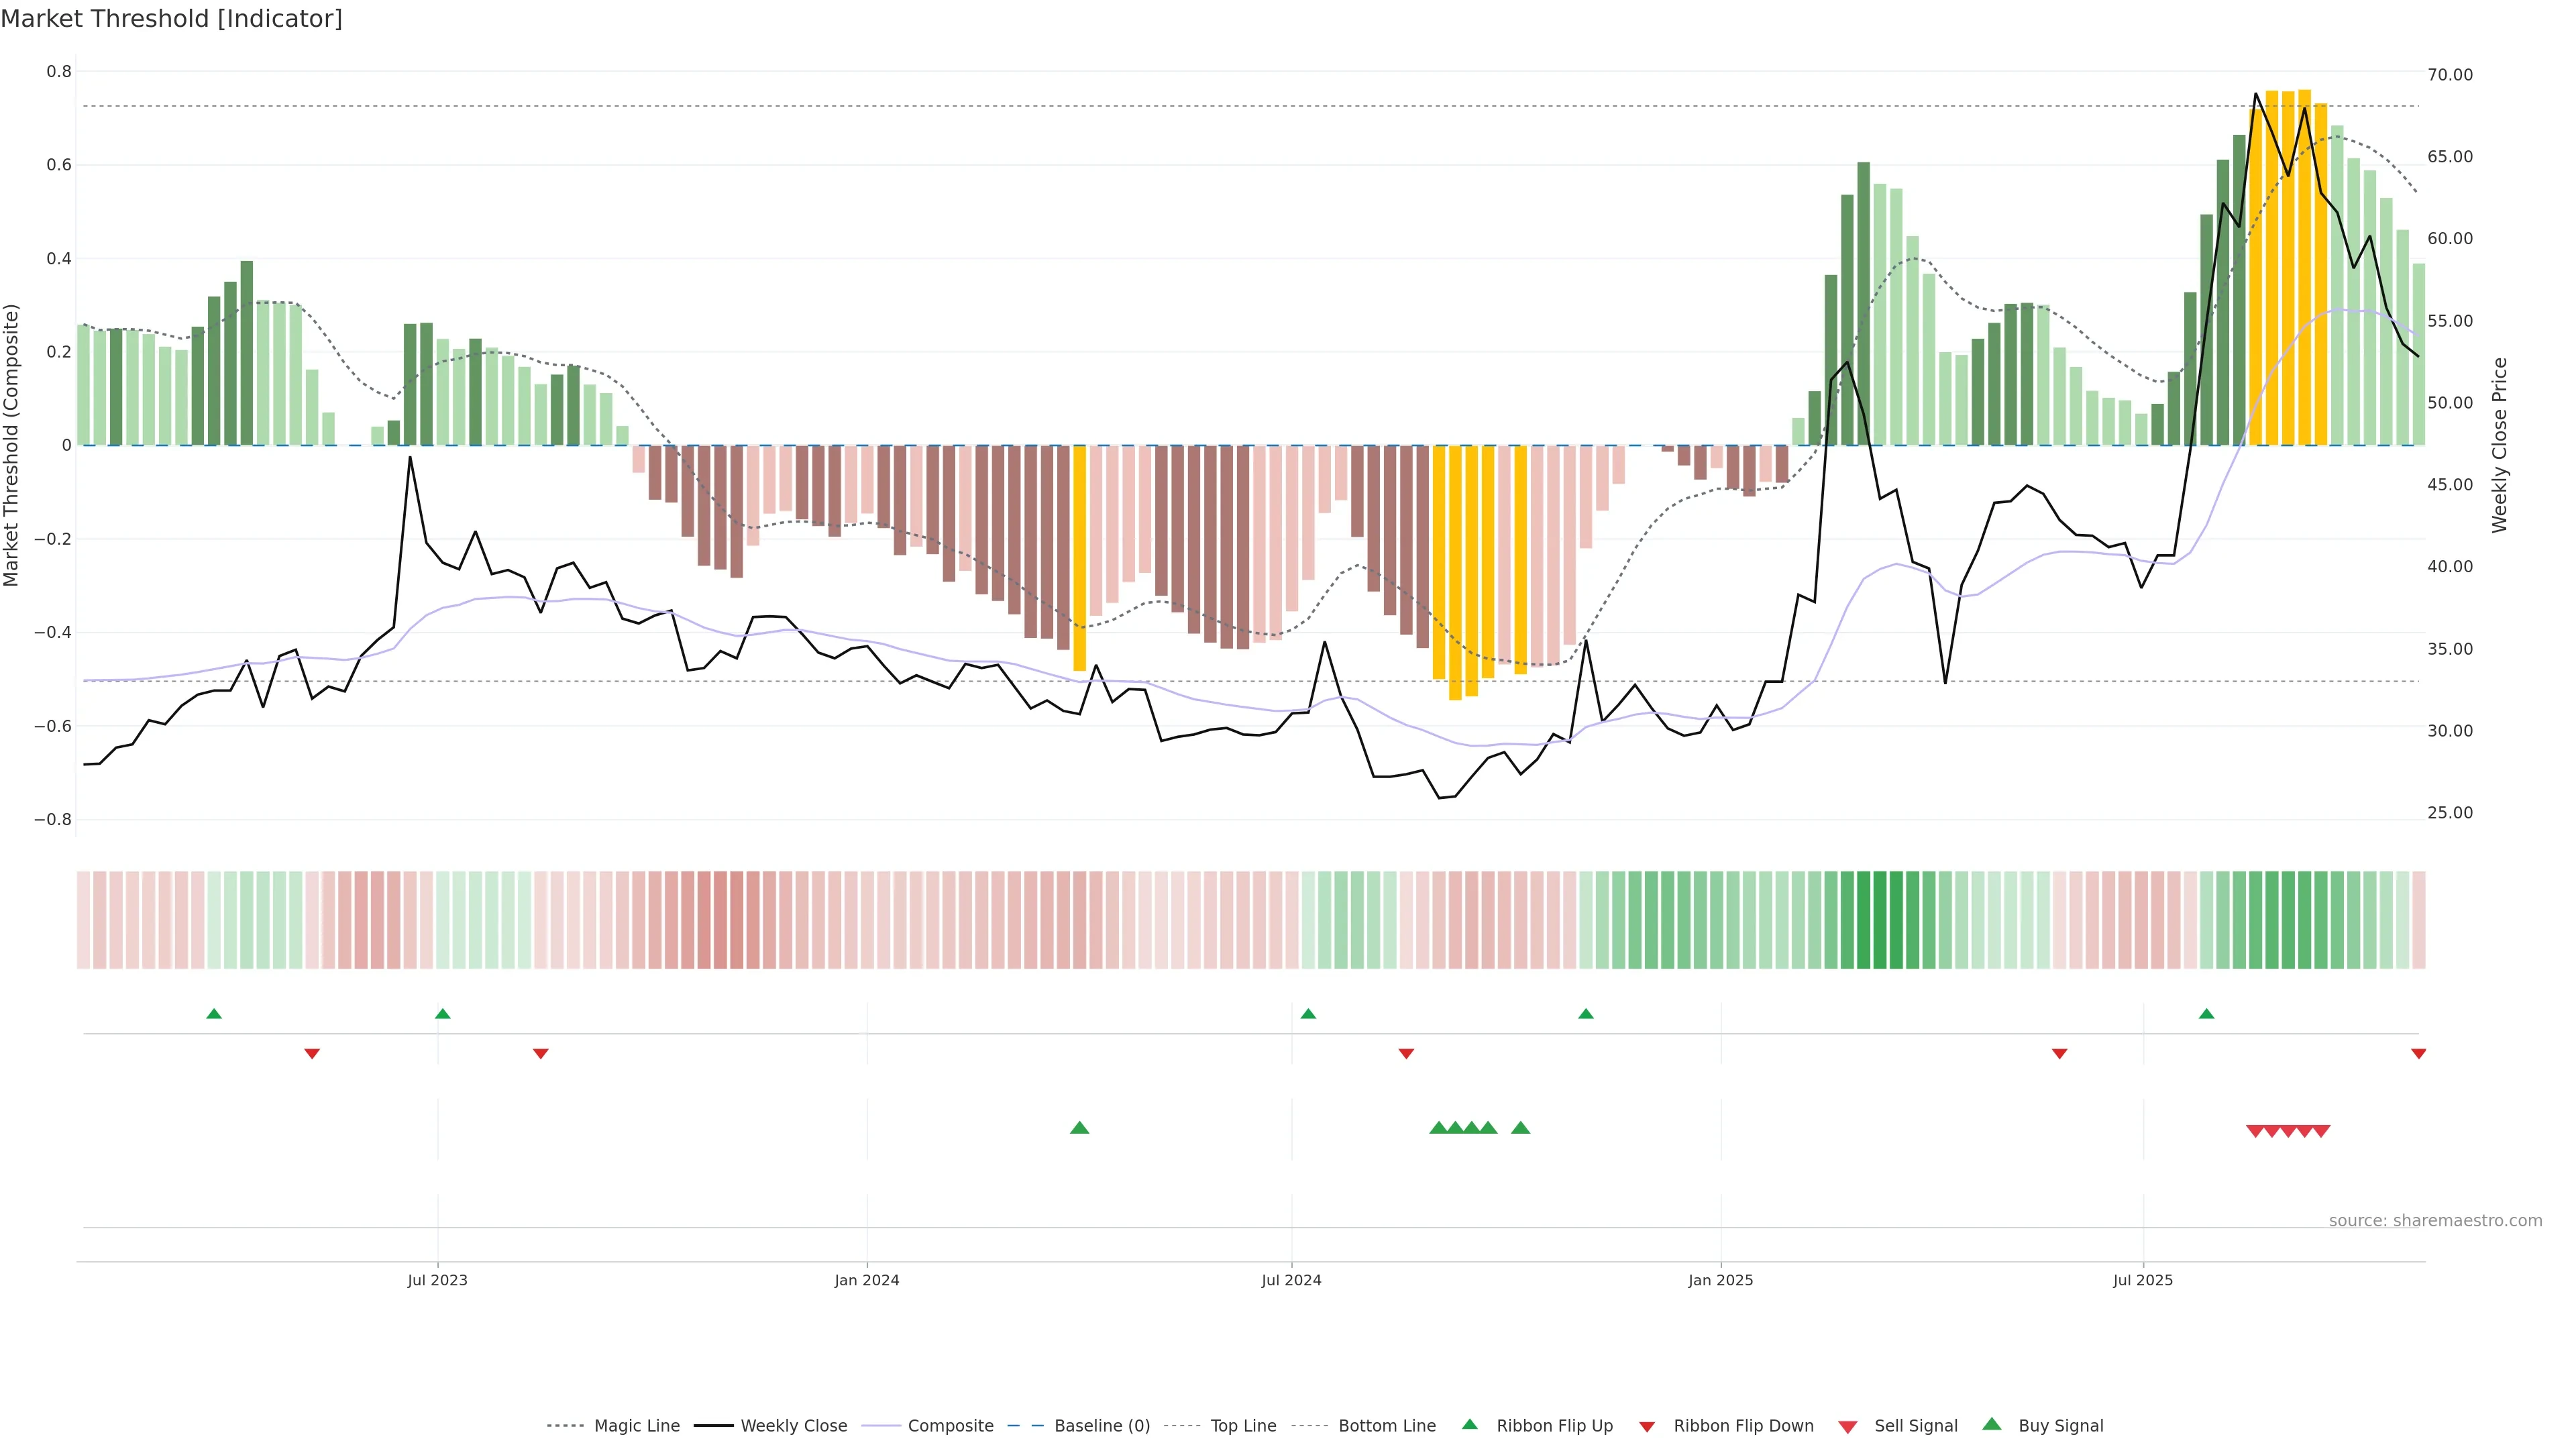The height and width of the screenshot is (1449, 2576).
Task: Click the first green ribbon flip up marker
Action: (x=214, y=1014)
